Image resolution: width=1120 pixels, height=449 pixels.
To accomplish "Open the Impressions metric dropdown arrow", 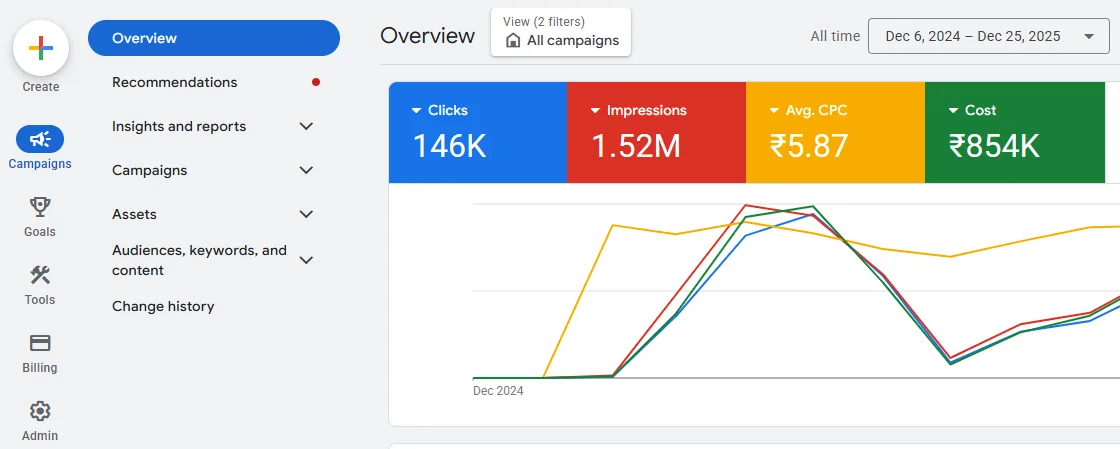I will click(x=595, y=111).
